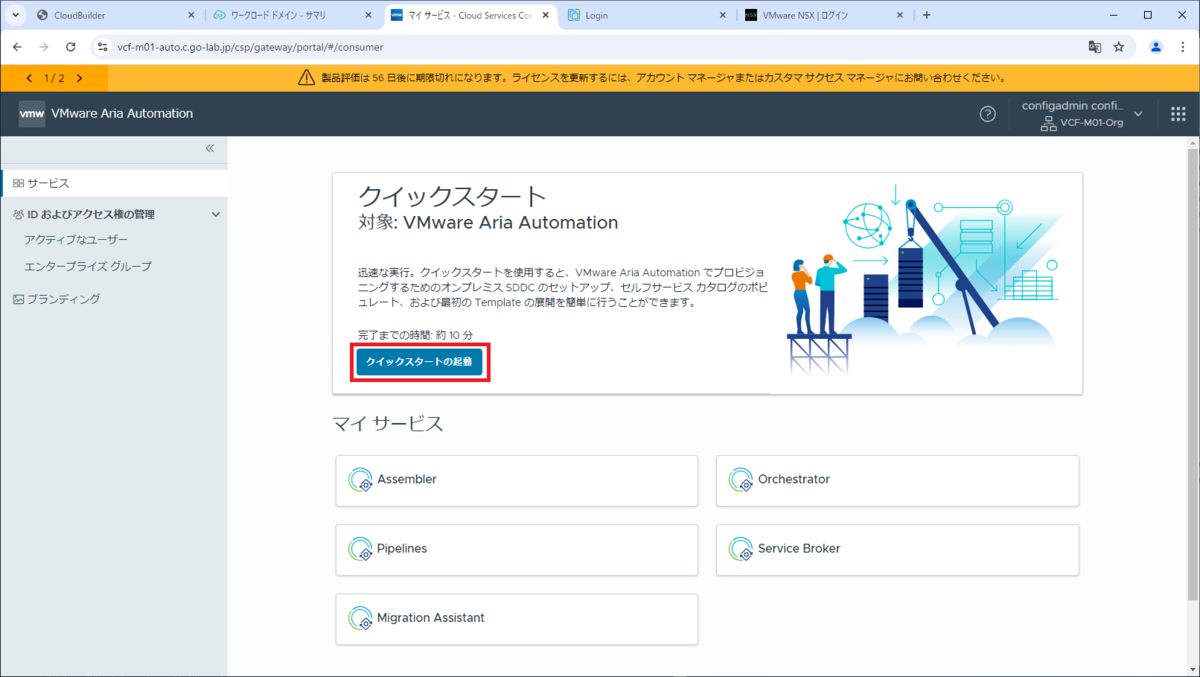Click the Service Broker icon

(741, 549)
